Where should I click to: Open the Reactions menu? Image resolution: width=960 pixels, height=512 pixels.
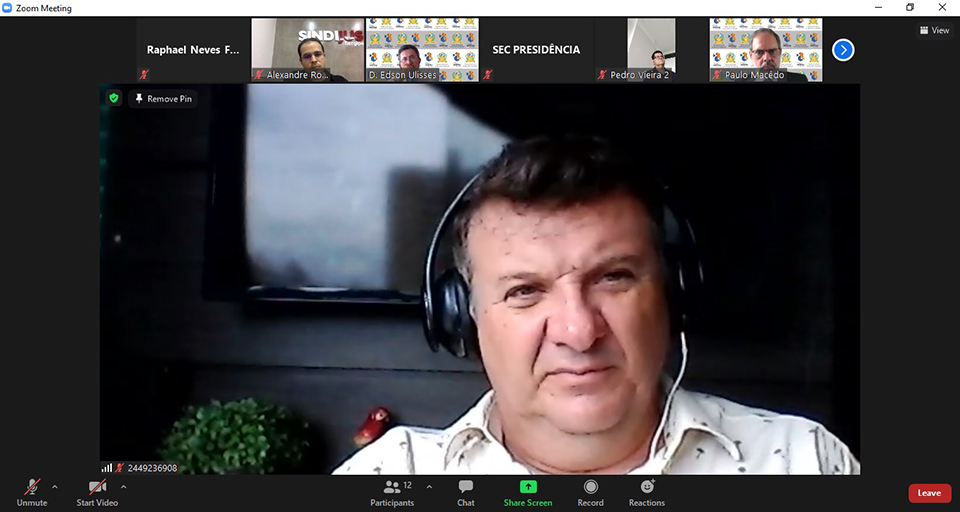(x=646, y=491)
